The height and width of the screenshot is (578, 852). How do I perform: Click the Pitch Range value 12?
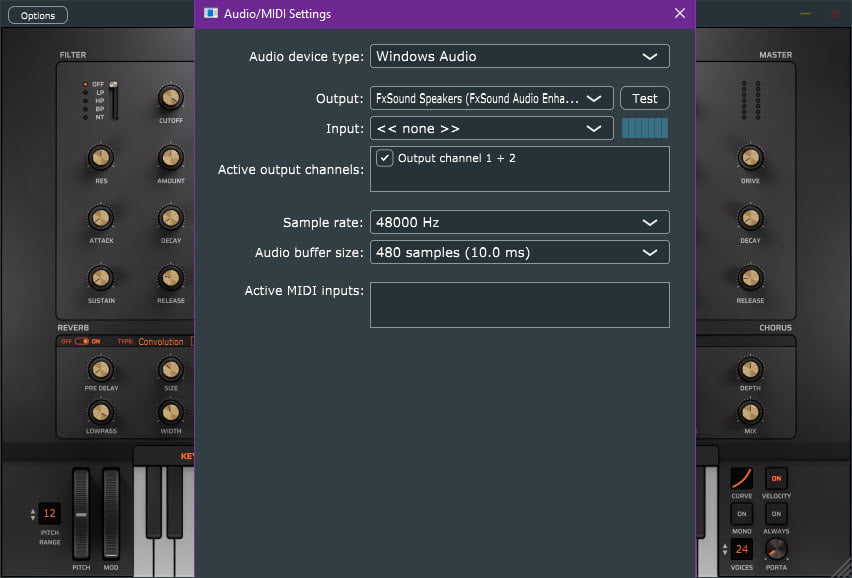tap(49, 513)
